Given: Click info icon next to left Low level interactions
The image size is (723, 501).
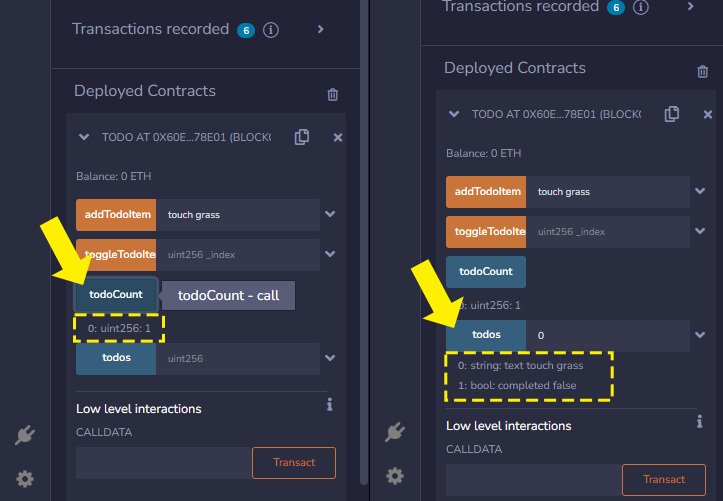Looking at the screenshot, I should click(329, 405).
